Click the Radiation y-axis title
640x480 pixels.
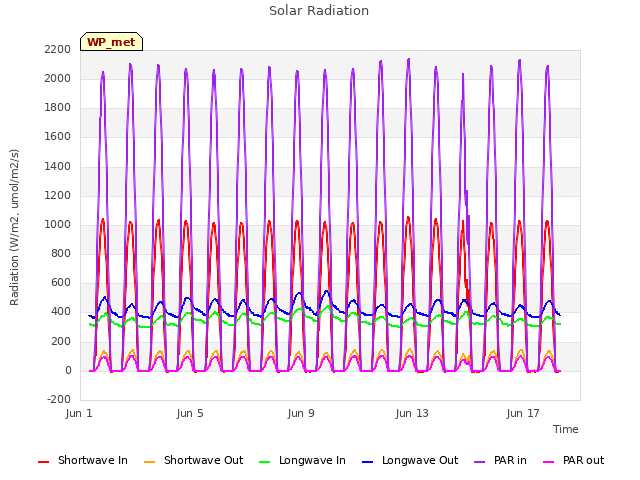[x=14, y=227]
